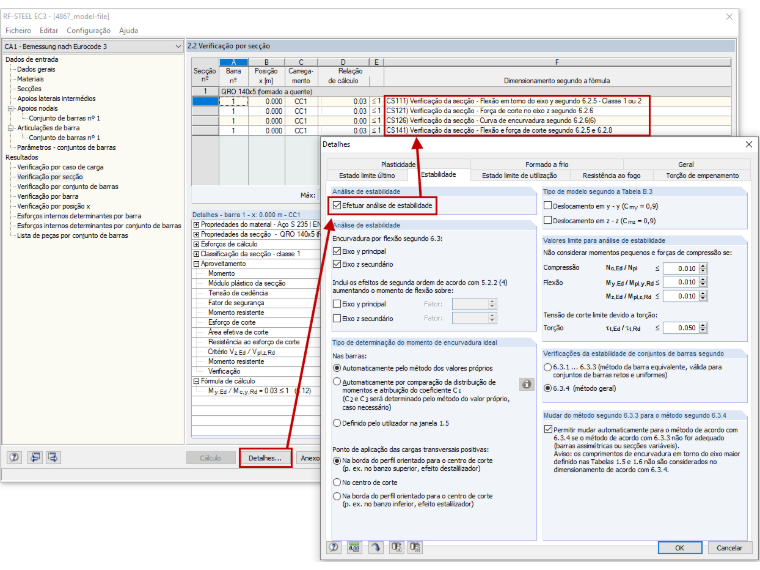Image resolution: width=760 pixels, height=570 pixels.
Task: Click the info icon beside C1 coefficient option
Action: click(526, 384)
